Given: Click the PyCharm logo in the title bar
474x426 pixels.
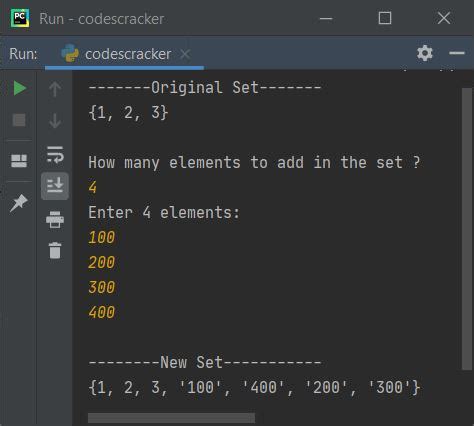Looking at the screenshot, I should click(x=20, y=18).
